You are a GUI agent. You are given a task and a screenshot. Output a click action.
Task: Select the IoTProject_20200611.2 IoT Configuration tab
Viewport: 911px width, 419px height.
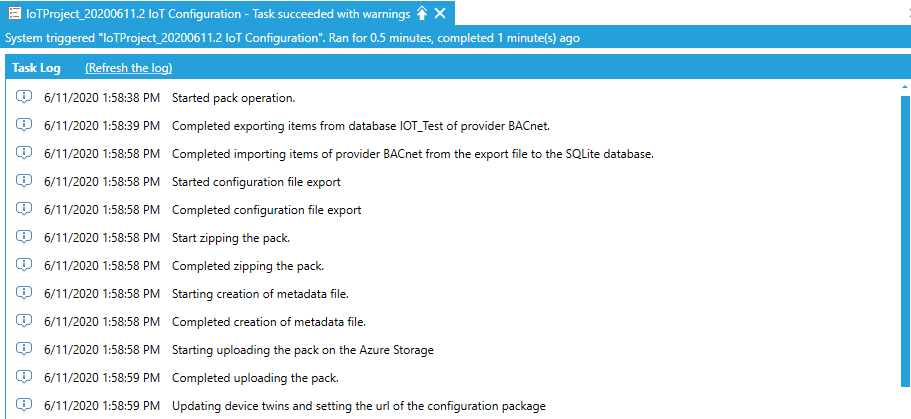point(210,13)
